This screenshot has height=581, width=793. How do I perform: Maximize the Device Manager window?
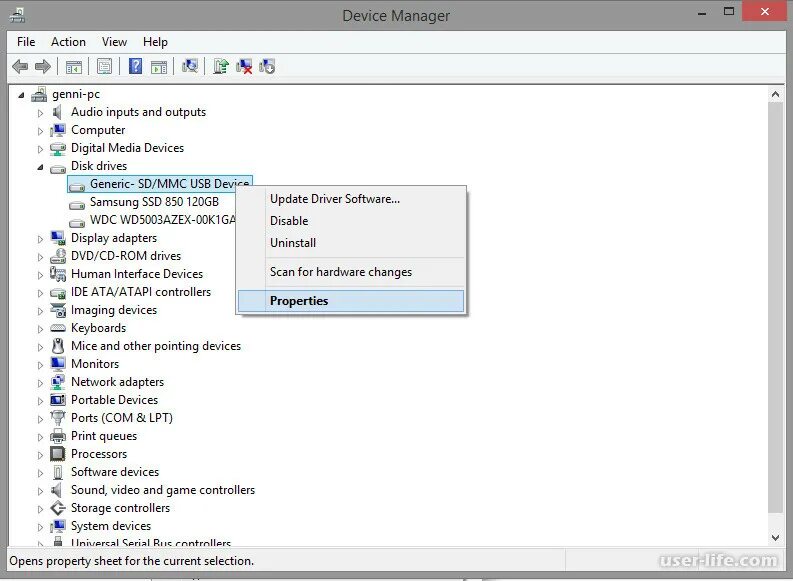[729, 11]
